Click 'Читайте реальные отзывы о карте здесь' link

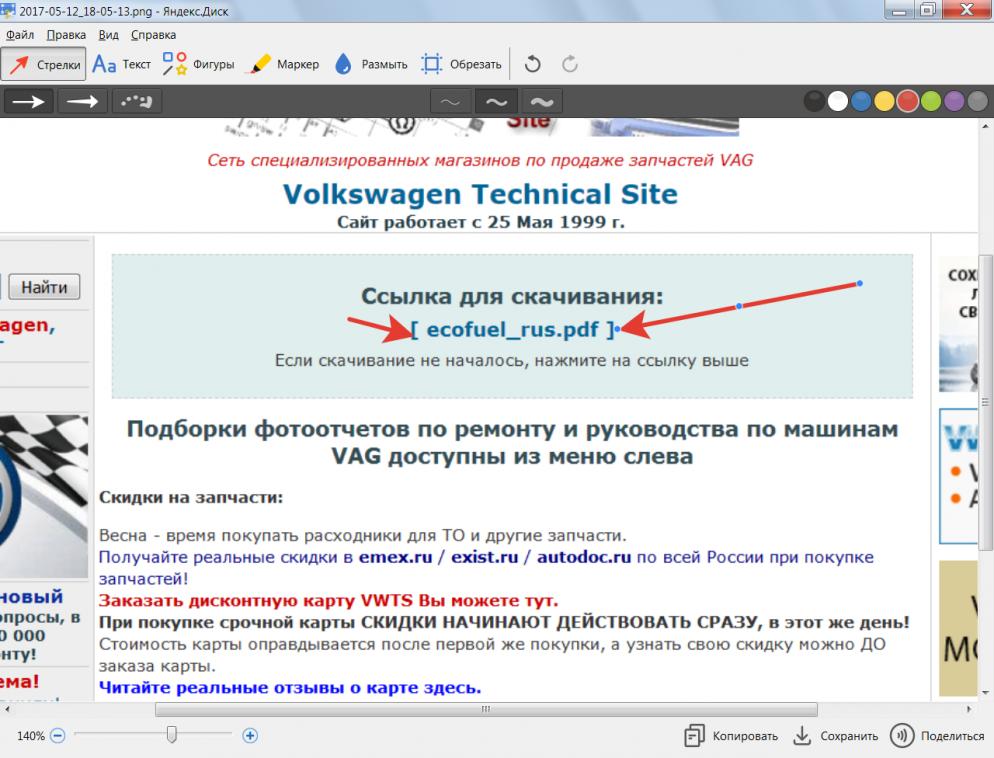coord(290,688)
